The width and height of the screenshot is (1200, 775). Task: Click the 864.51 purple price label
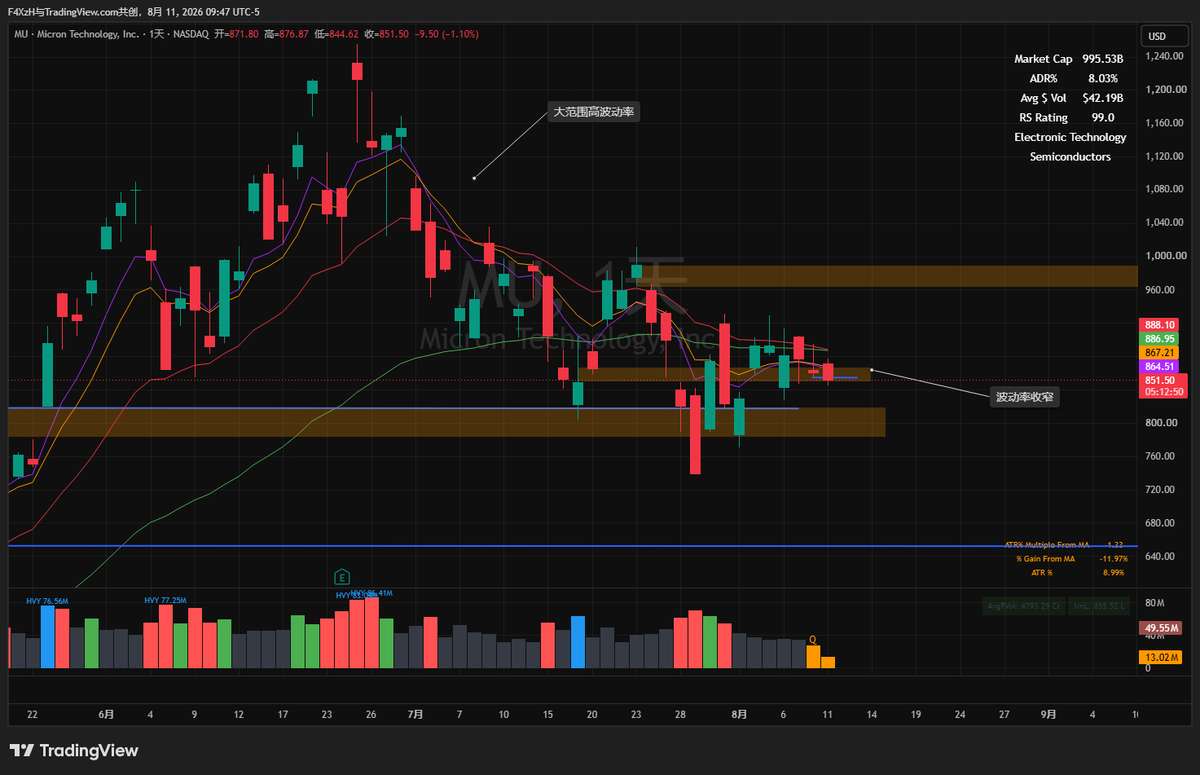pyautogui.click(x=1159, y=367)
